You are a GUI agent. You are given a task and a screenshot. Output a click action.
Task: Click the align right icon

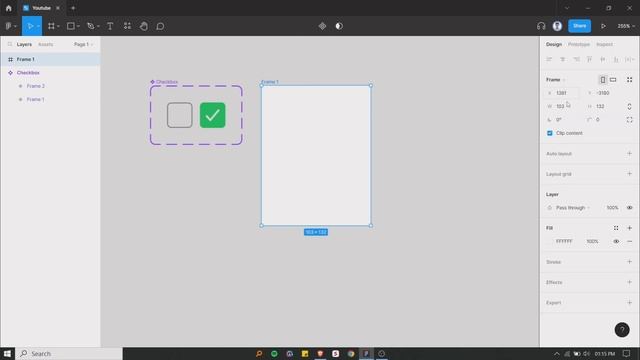(x=576, y=59)
